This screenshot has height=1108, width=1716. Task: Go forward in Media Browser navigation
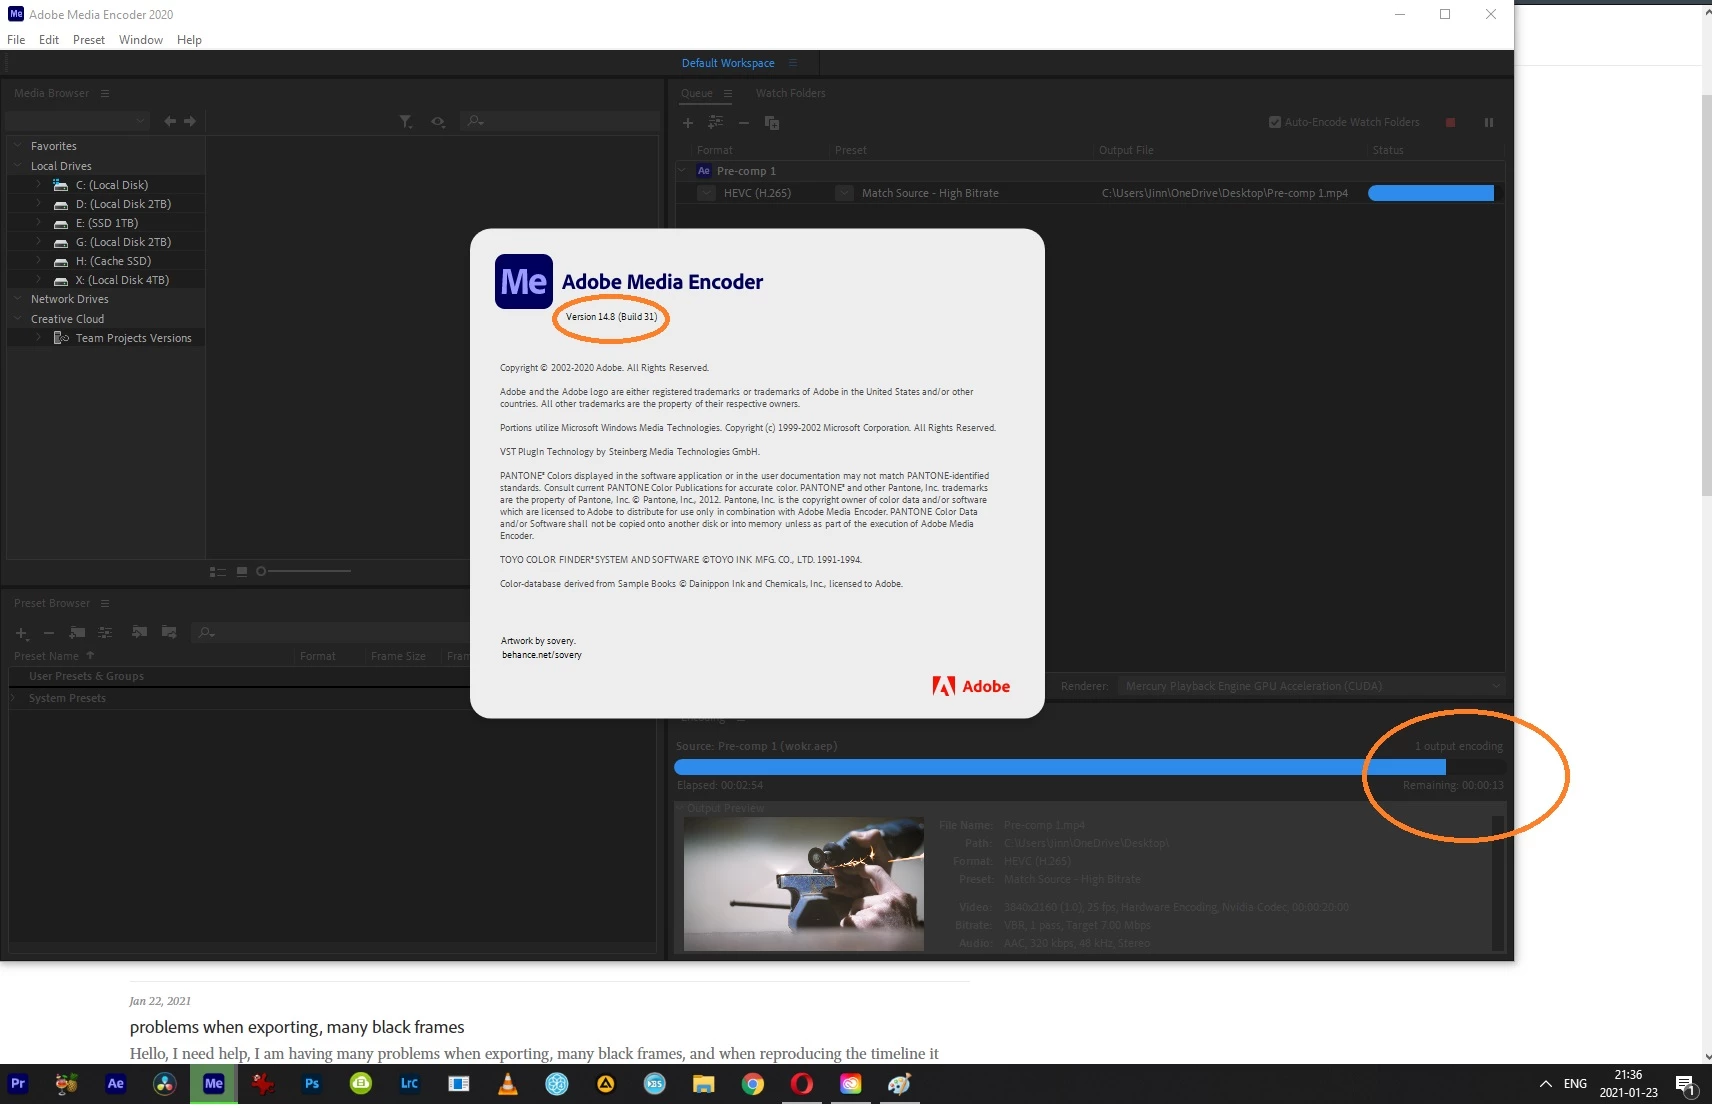[190, 121]
